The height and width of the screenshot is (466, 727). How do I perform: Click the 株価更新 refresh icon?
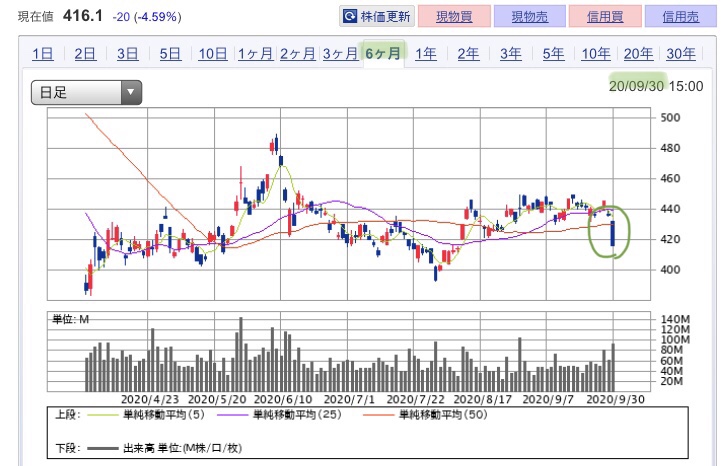[x=349, y=17]
